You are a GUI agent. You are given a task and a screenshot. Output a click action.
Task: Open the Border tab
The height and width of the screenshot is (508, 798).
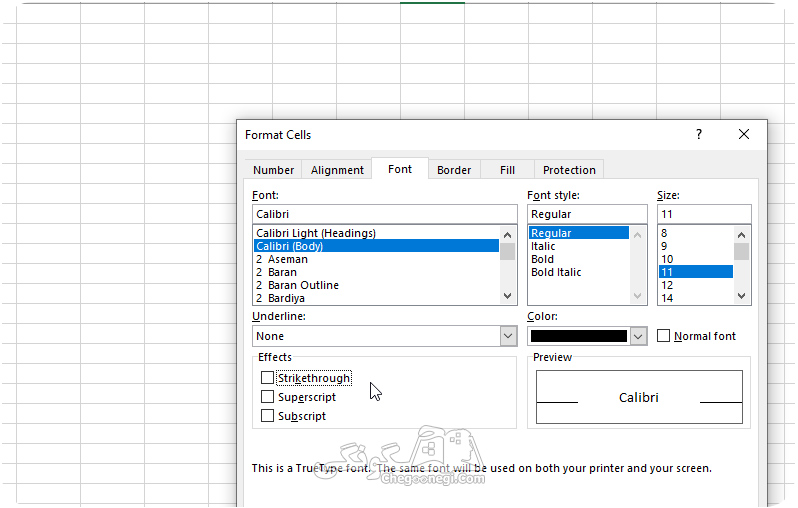coord(454,170)
